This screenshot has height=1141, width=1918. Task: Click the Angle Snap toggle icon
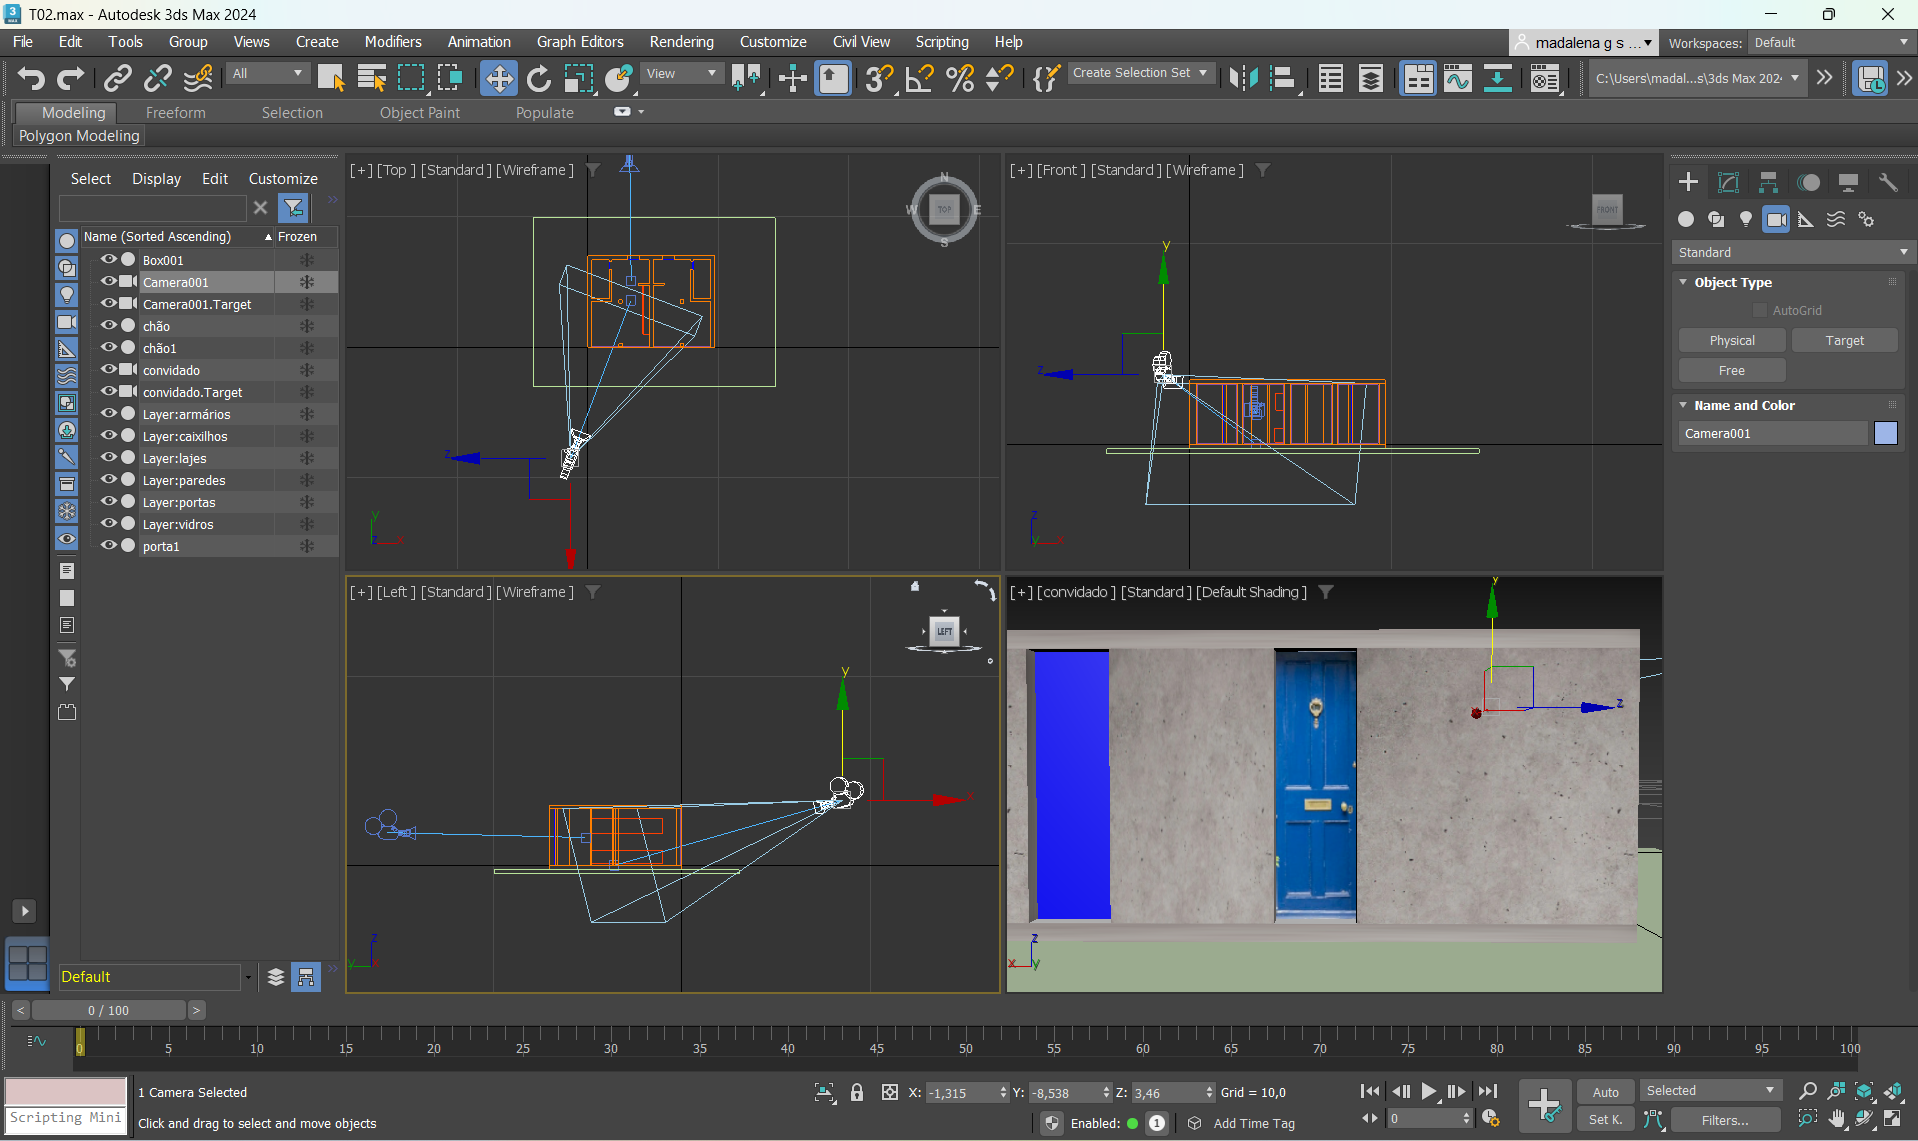click(x=919, y=78)
